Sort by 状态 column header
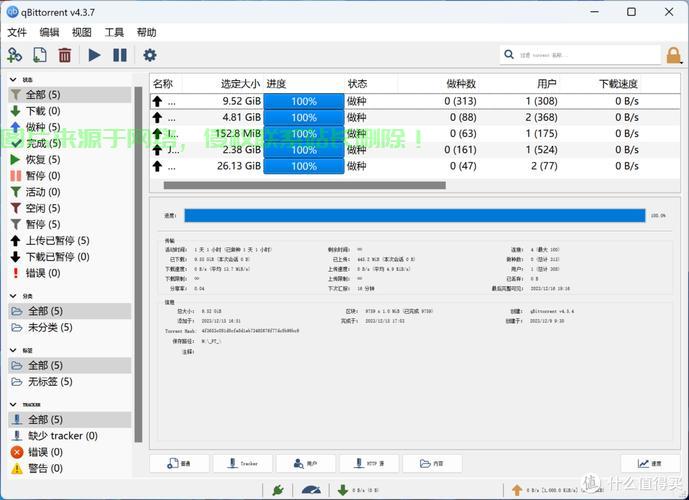 click(x=371, y=83)
